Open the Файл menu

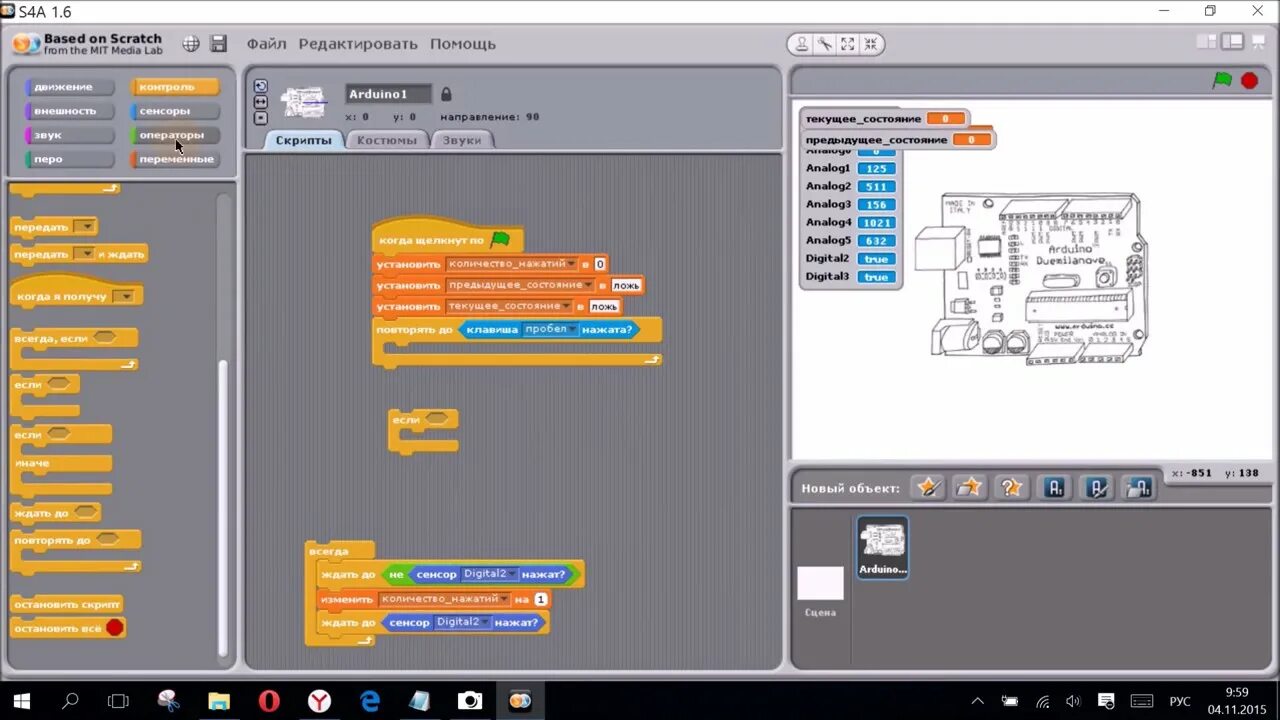pos(266,44)
